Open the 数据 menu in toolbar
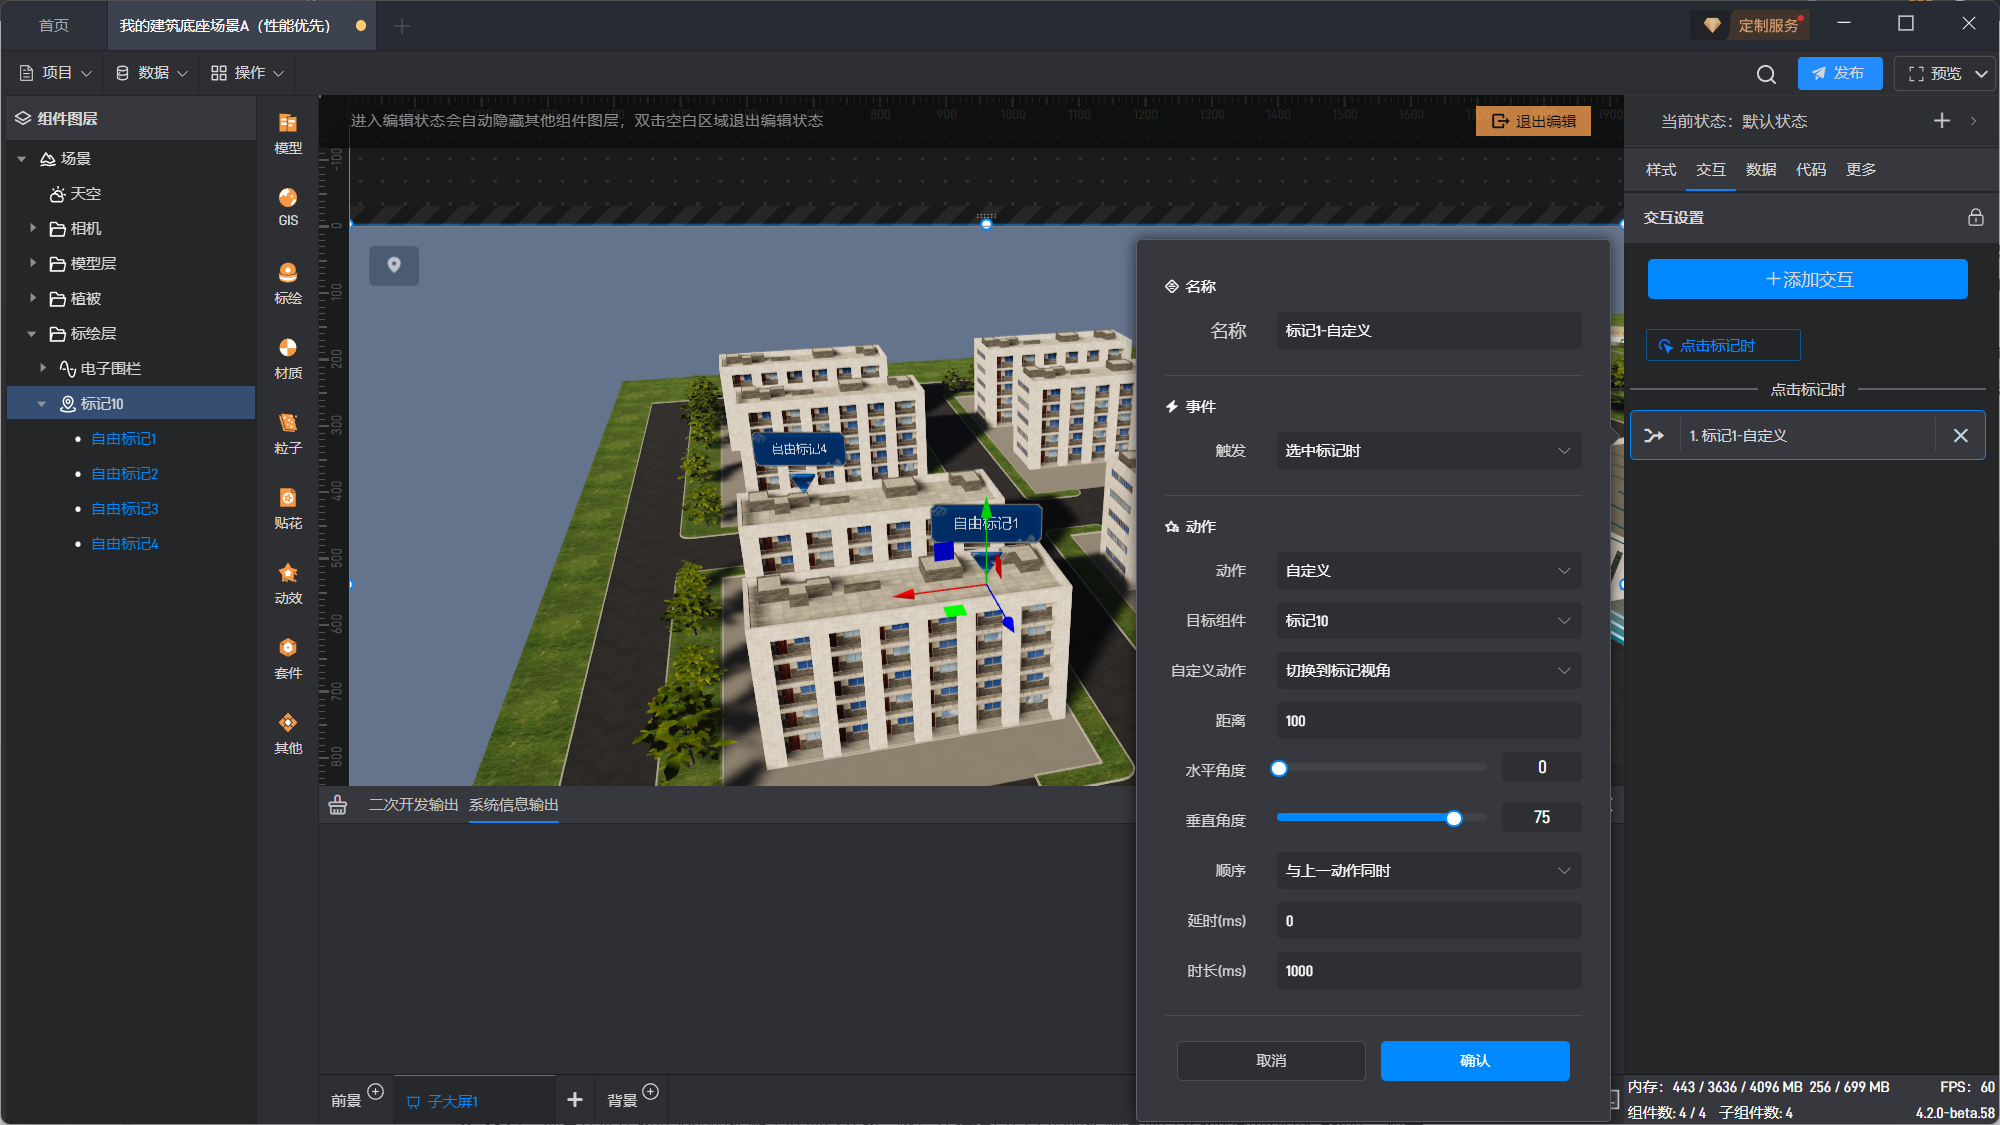The width and height of the screenshot is (2000, 1125). pos(152,73)
